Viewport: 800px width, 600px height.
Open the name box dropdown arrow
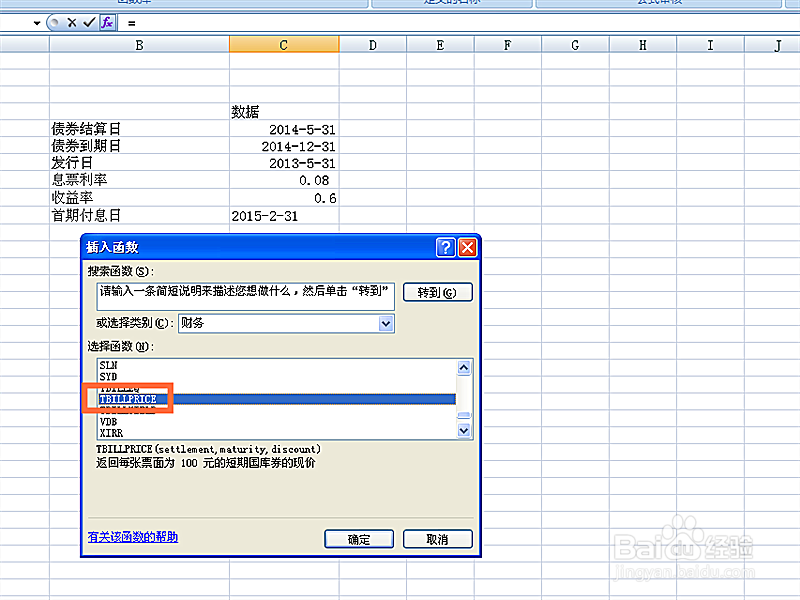click(x=37, y=23)
